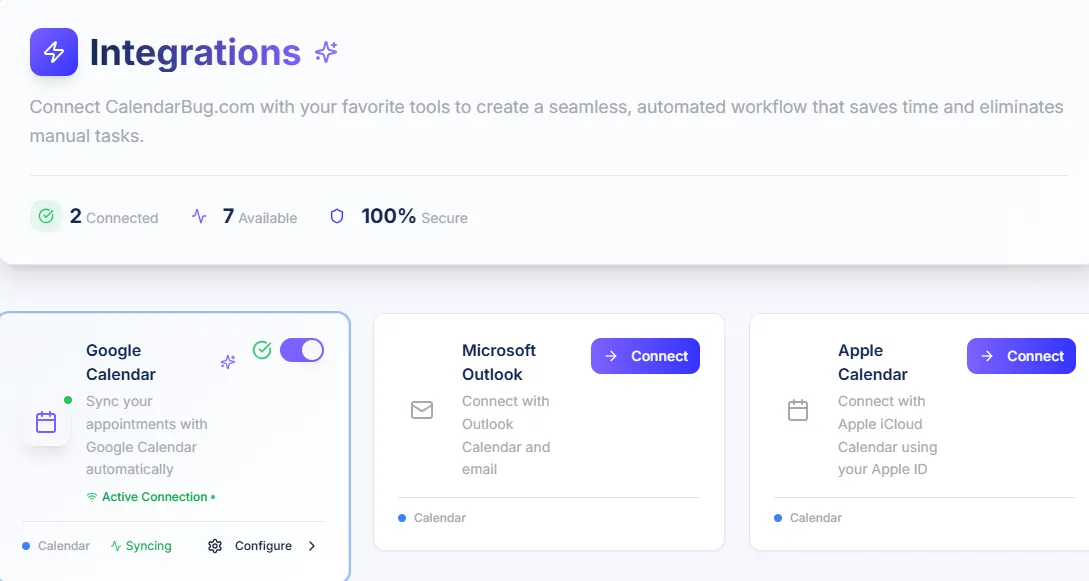The height and width of the screenshot is (581, 1089).
Task: Open the Configure option for Google Calendar
Action: (x=263, y=546)
